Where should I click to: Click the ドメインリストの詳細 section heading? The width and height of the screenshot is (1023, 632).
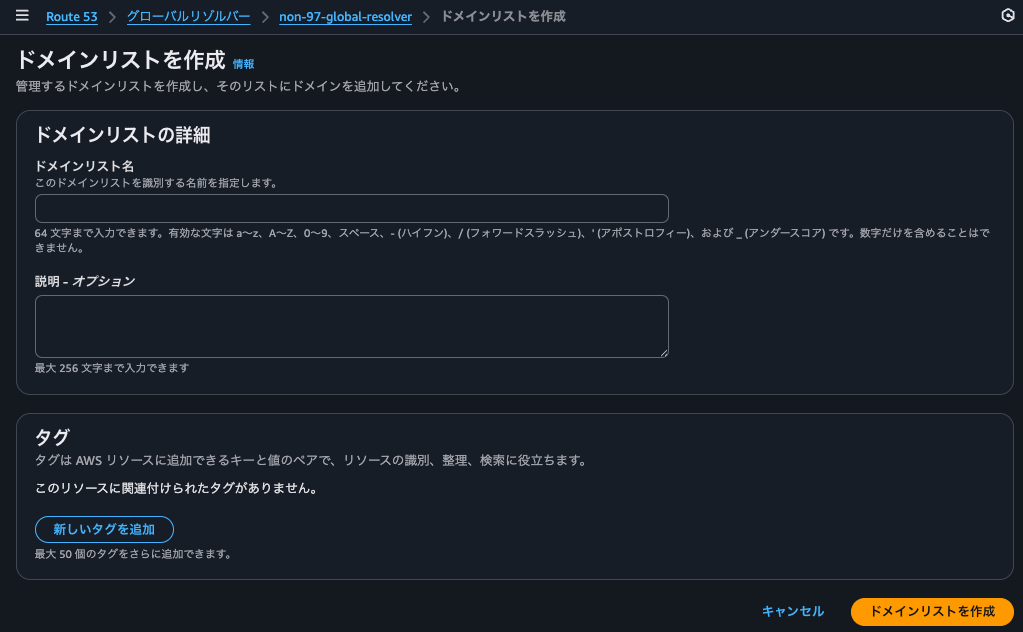[123, 135]
